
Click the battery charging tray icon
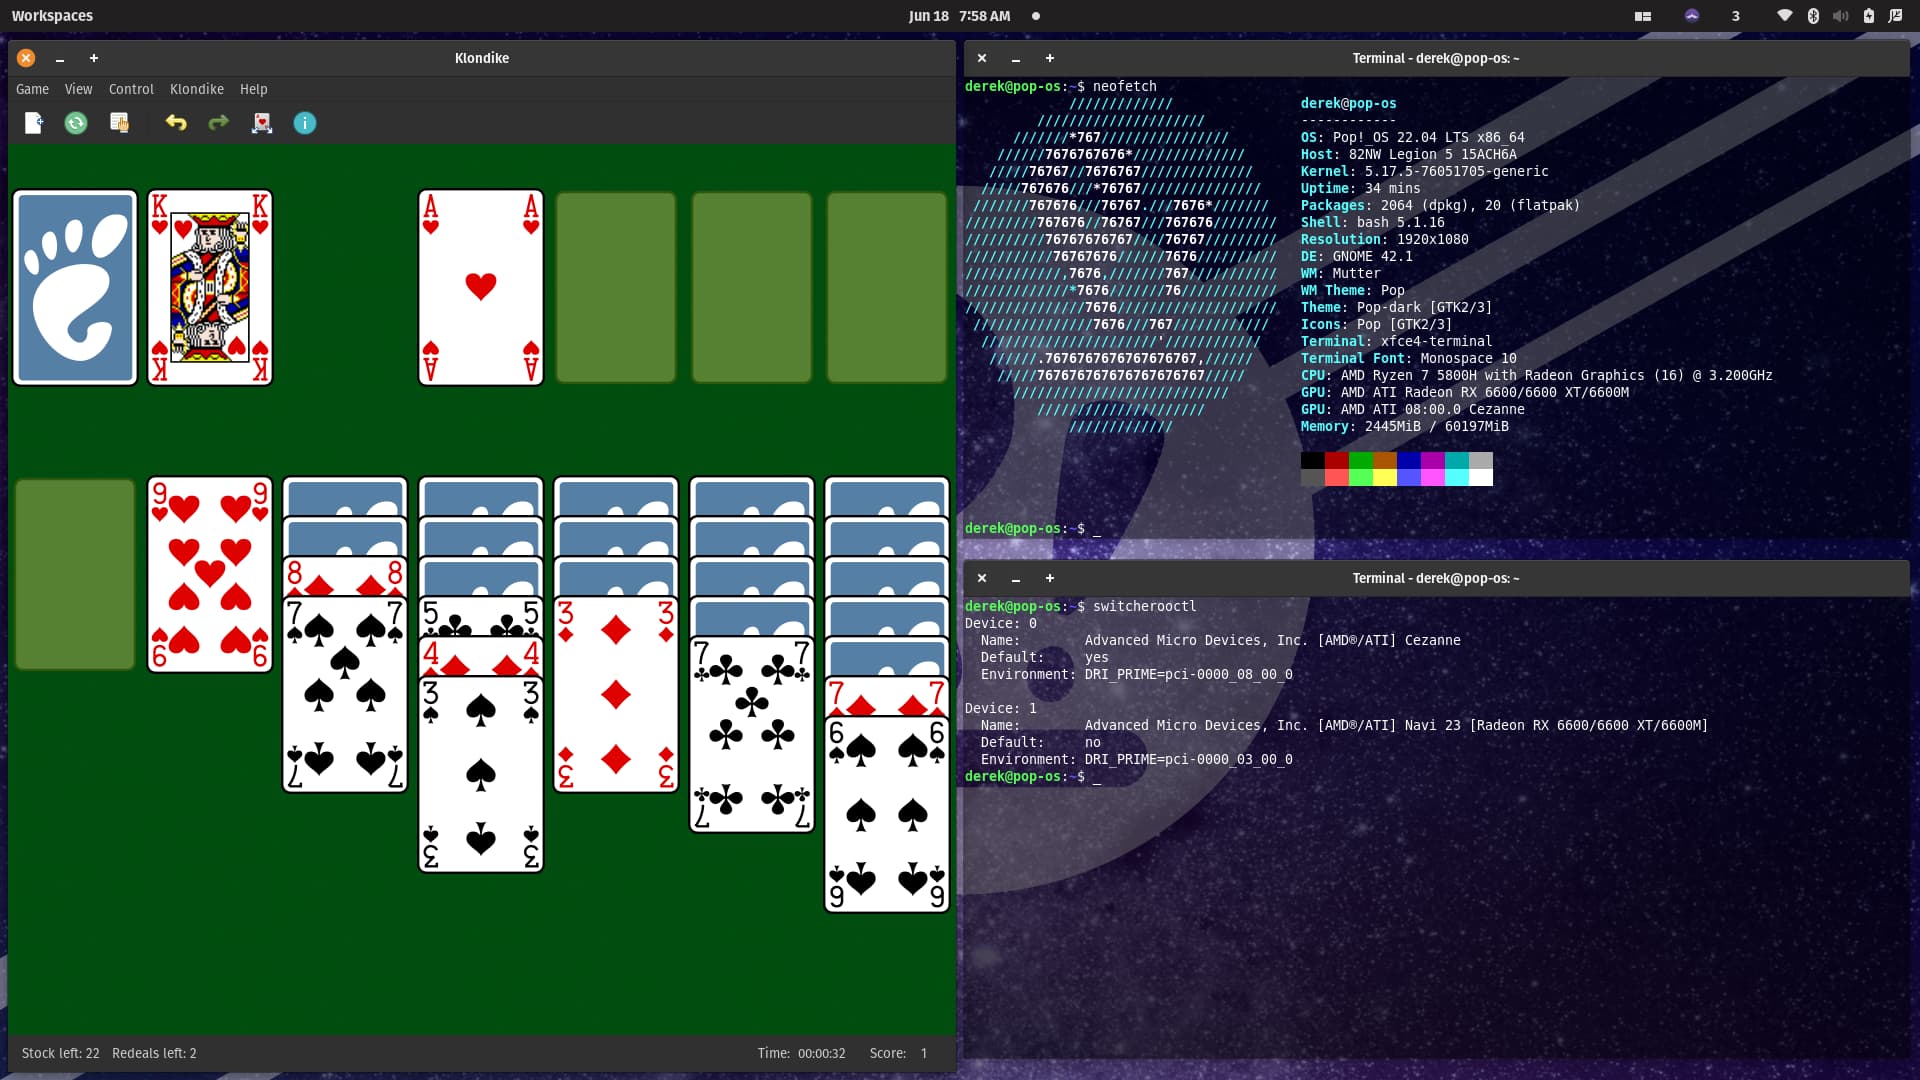tap(1869, 16)
